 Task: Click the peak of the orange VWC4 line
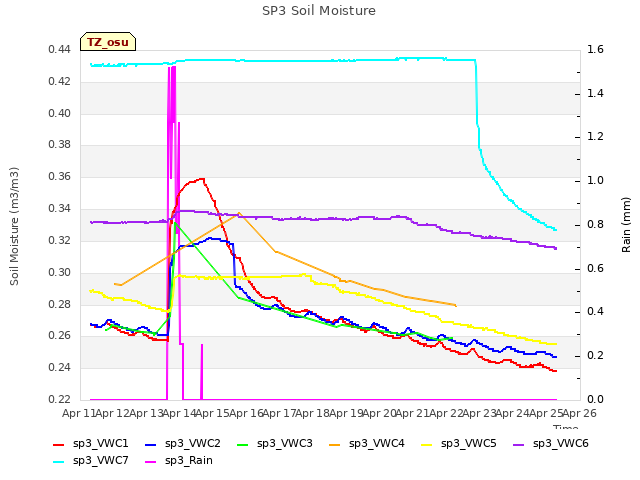239,213
